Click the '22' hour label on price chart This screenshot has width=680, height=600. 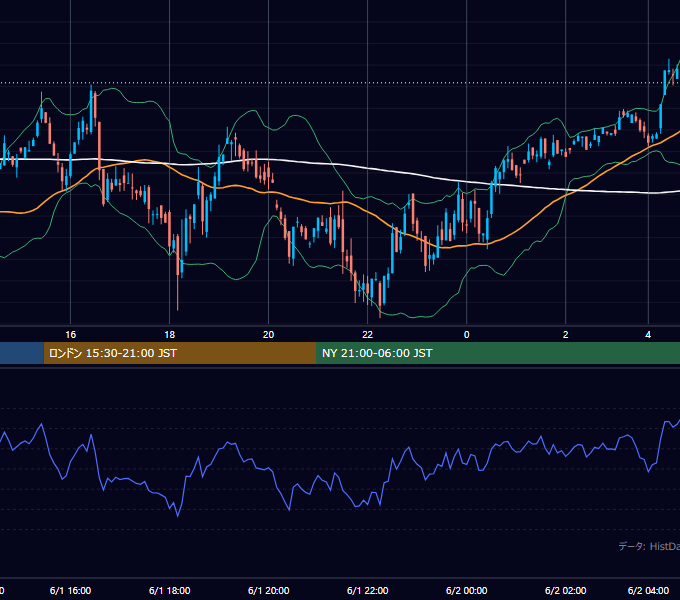367,335
